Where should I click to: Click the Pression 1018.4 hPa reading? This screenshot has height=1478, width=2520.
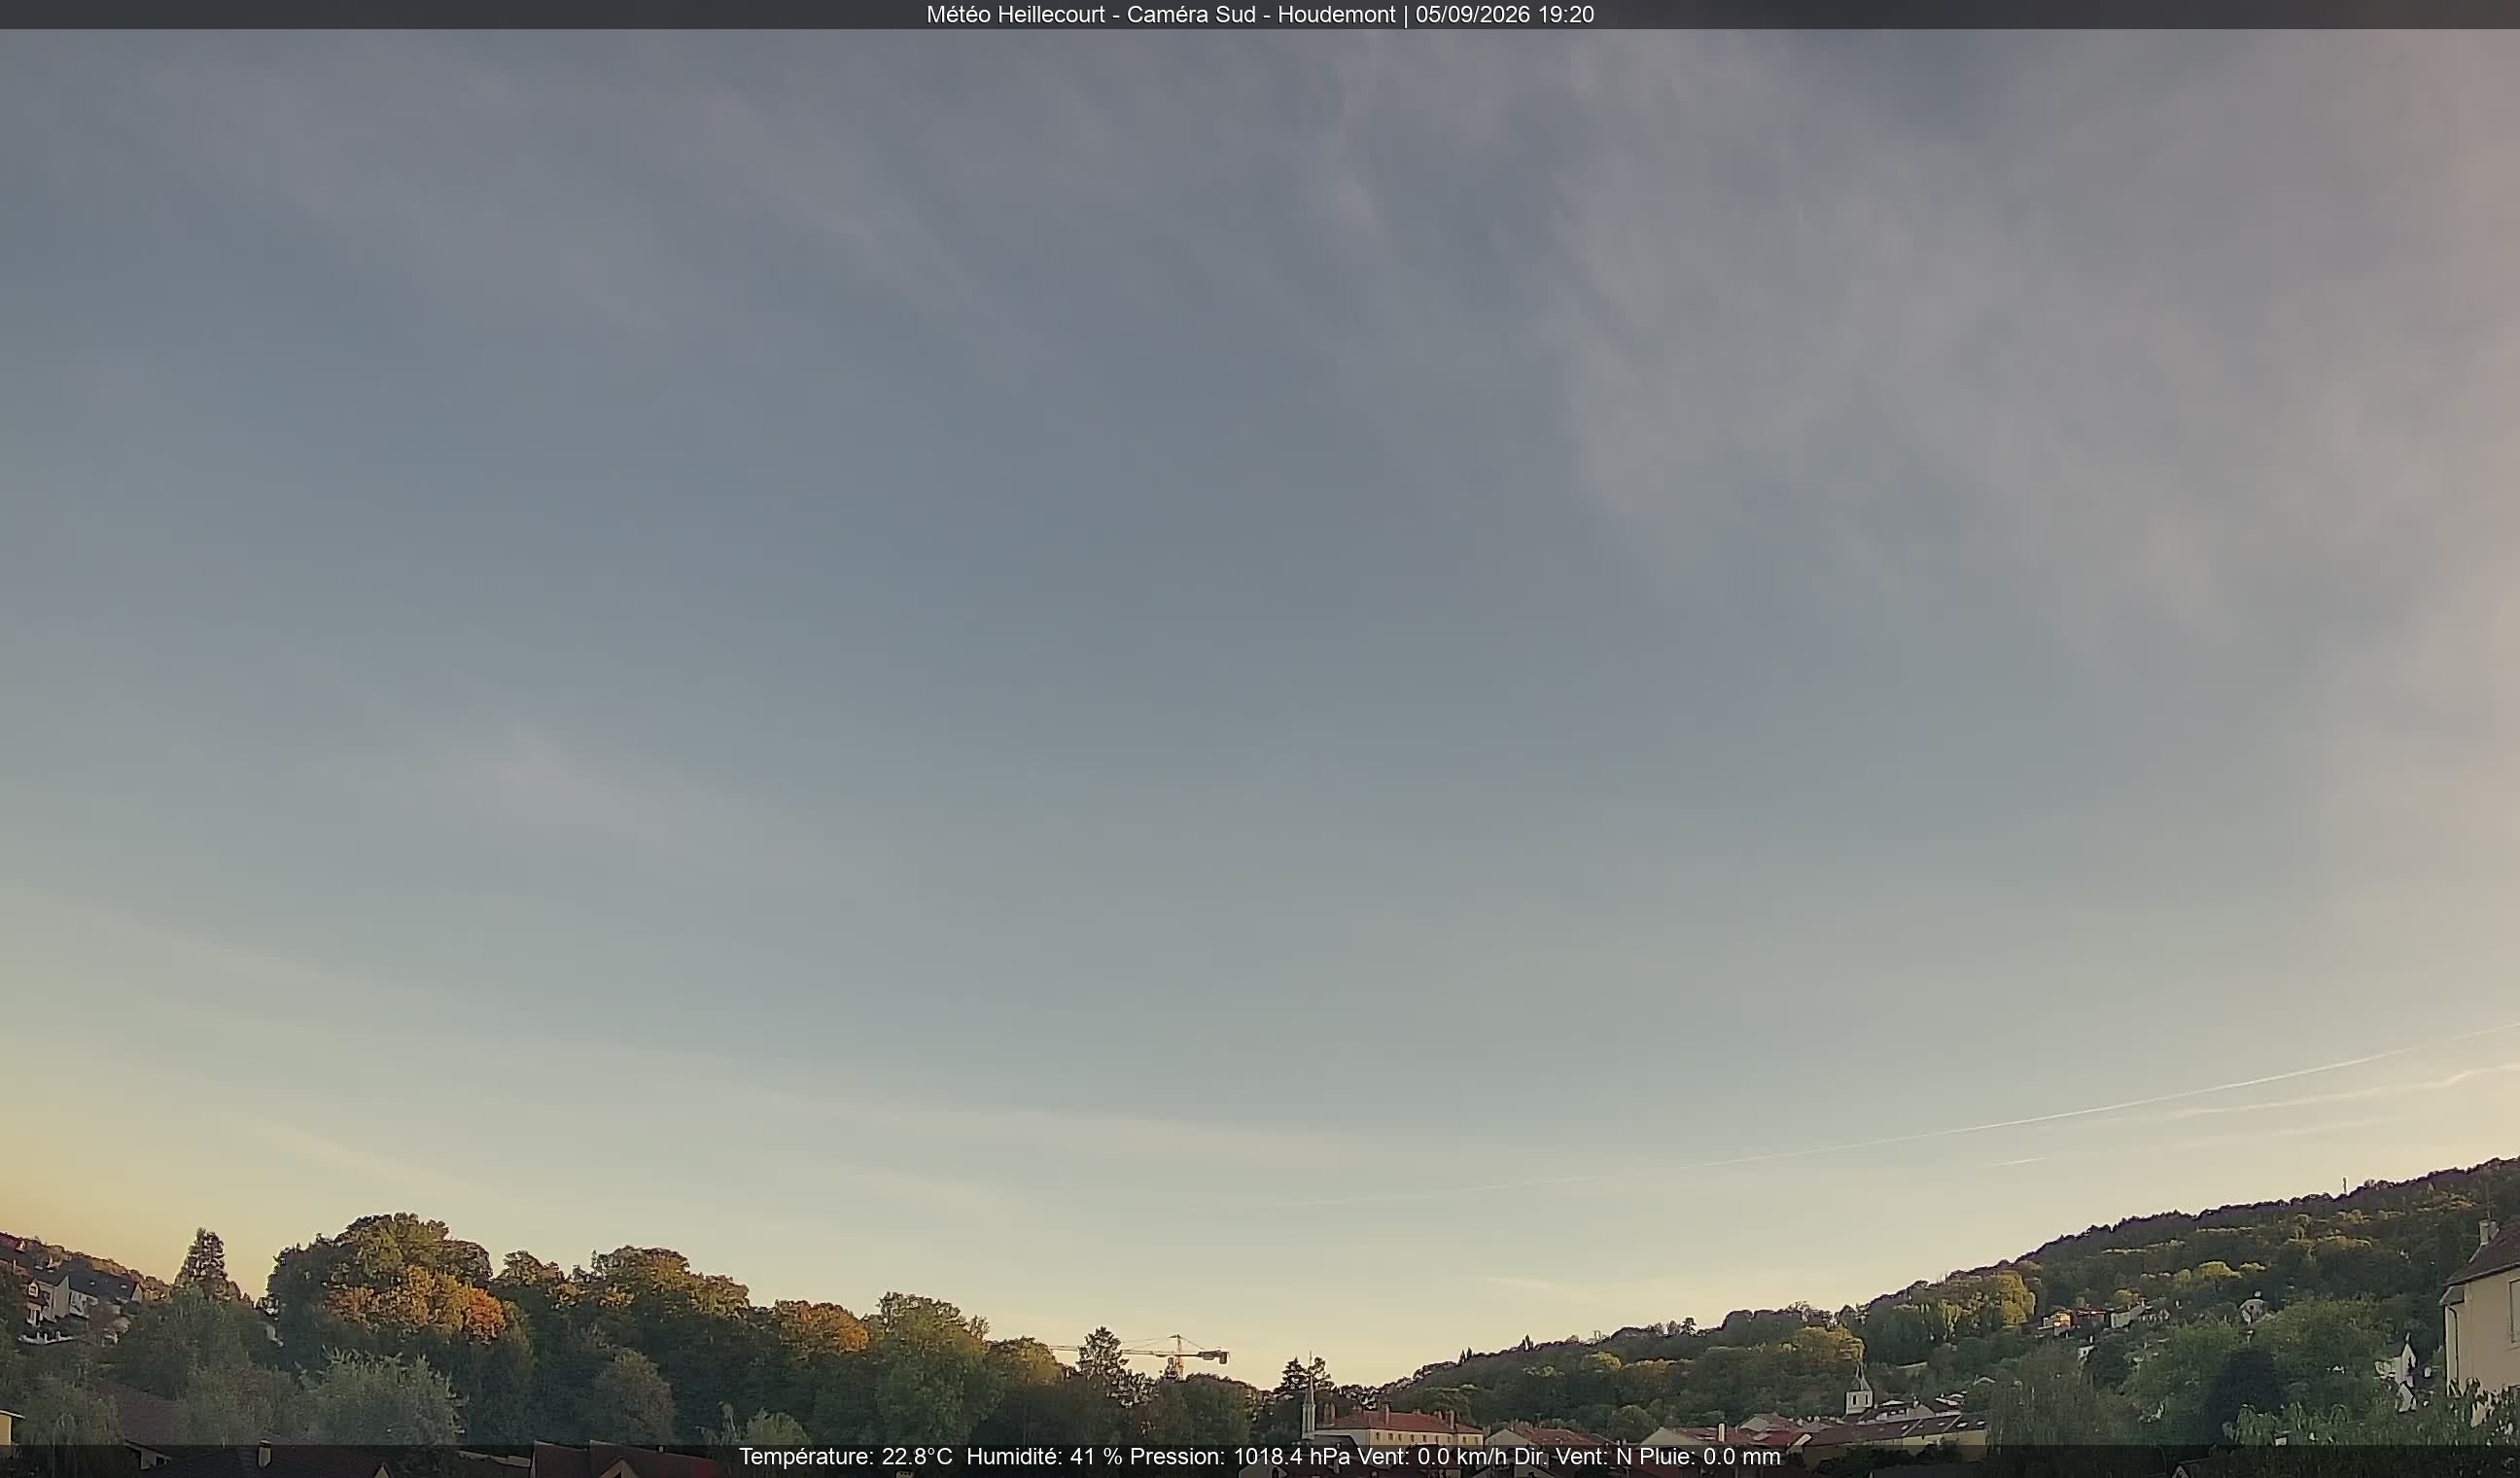click(1240, 1457)
